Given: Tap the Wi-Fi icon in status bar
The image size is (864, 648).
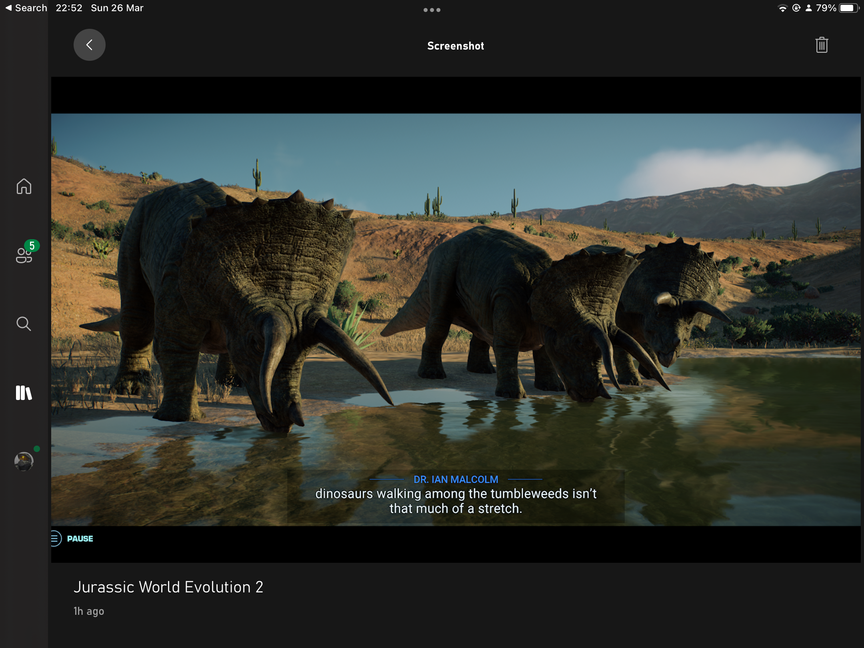Looking at the screenshot, I should 782,8.
